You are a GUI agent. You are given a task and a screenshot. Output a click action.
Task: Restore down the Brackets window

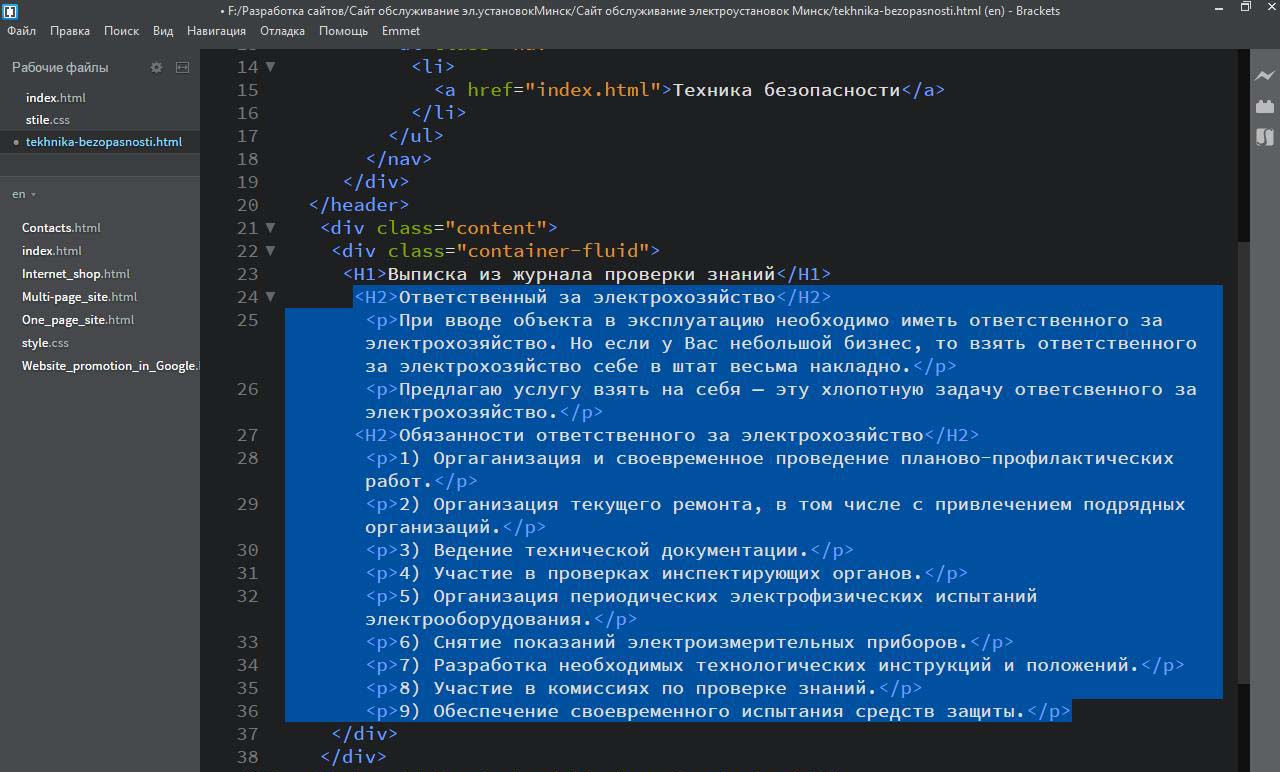[x=1245, y=8]
